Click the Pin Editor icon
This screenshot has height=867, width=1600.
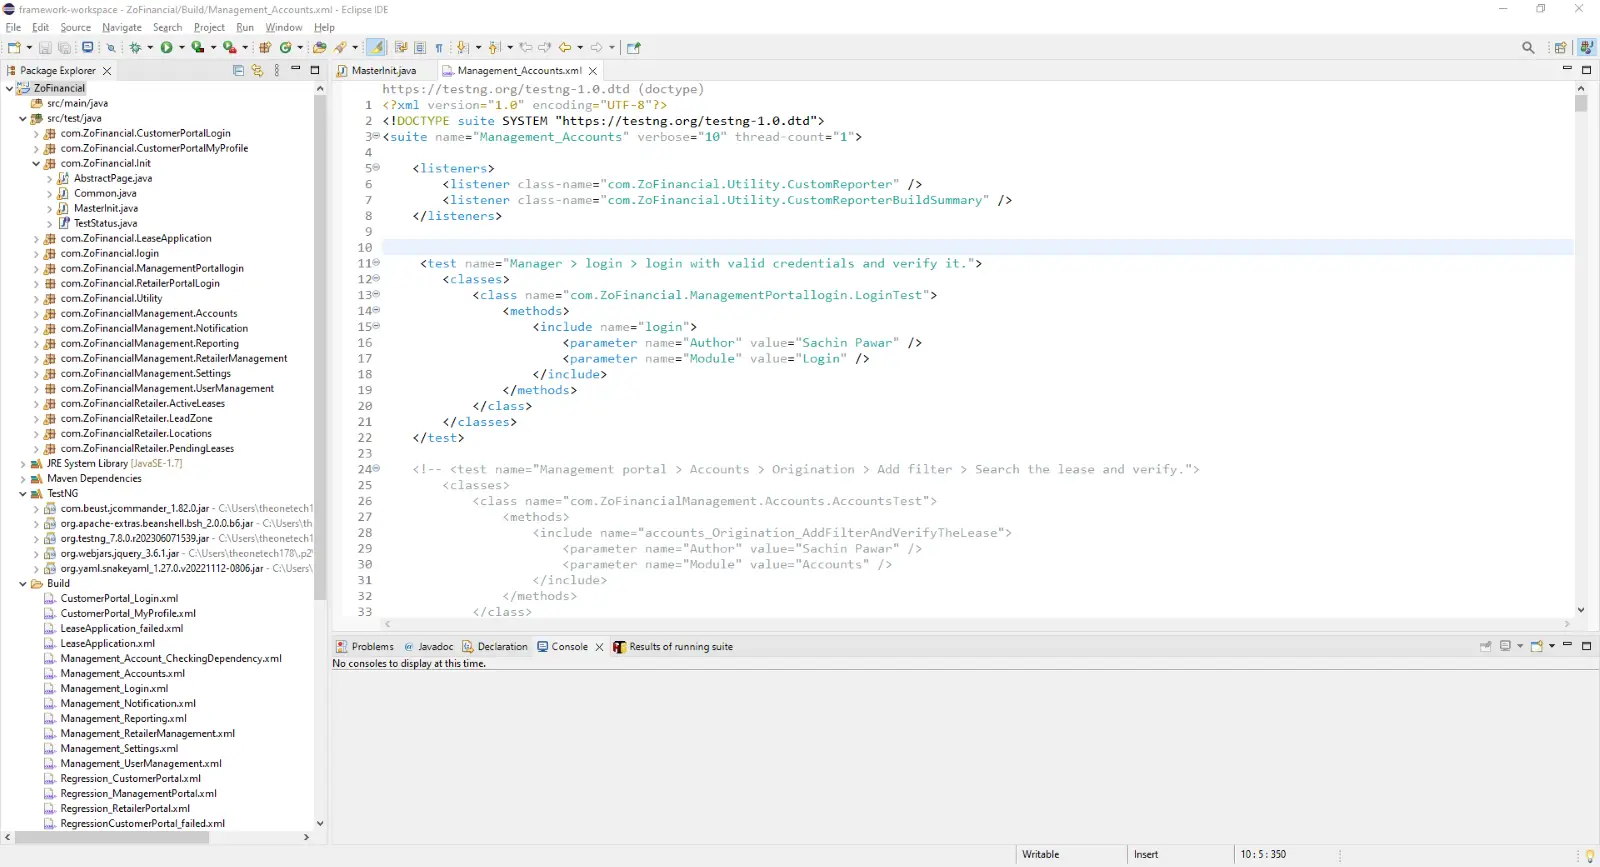(x=633, y=47)
